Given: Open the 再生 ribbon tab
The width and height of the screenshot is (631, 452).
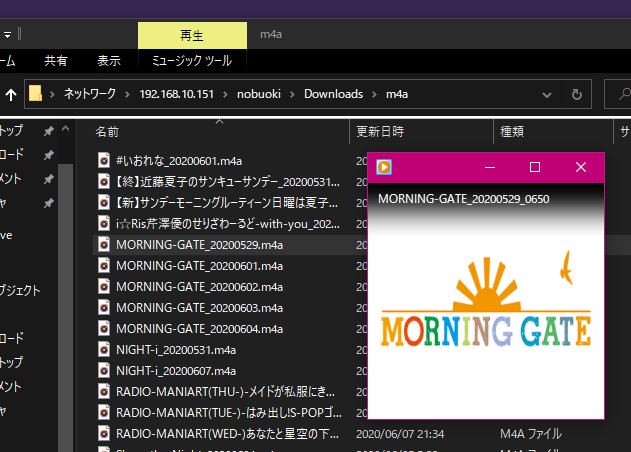Looking at the screenshot, I should coord(191,35).
